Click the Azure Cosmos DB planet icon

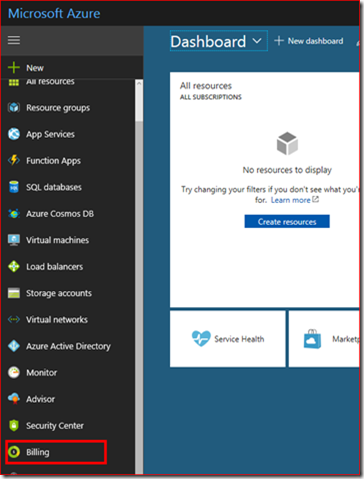pyautogui.click(x=14, y=213)
